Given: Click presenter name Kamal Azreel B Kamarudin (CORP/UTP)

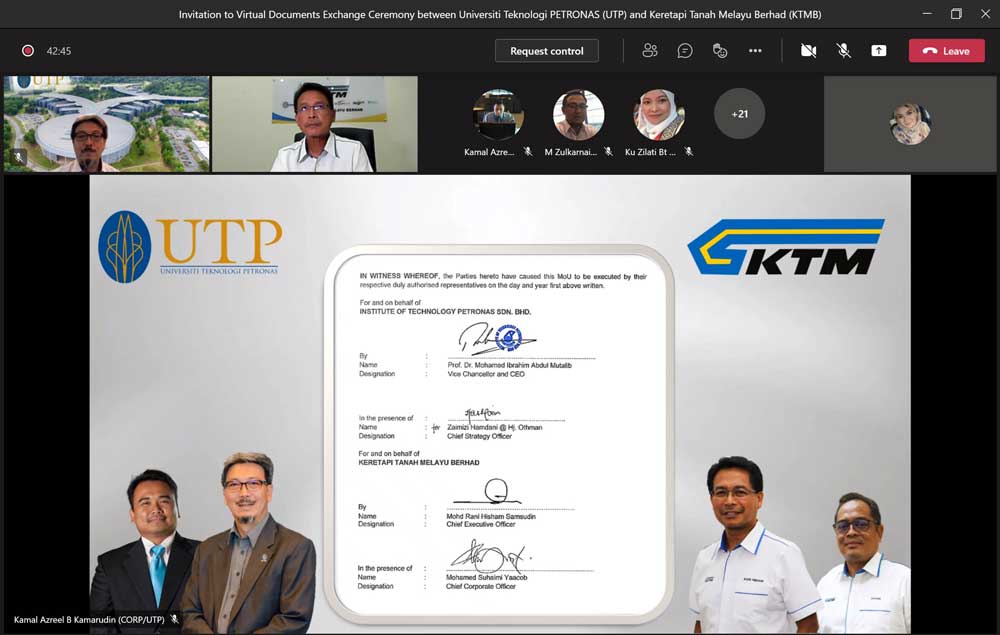Looking at the screenshot, I should point(89,620).
